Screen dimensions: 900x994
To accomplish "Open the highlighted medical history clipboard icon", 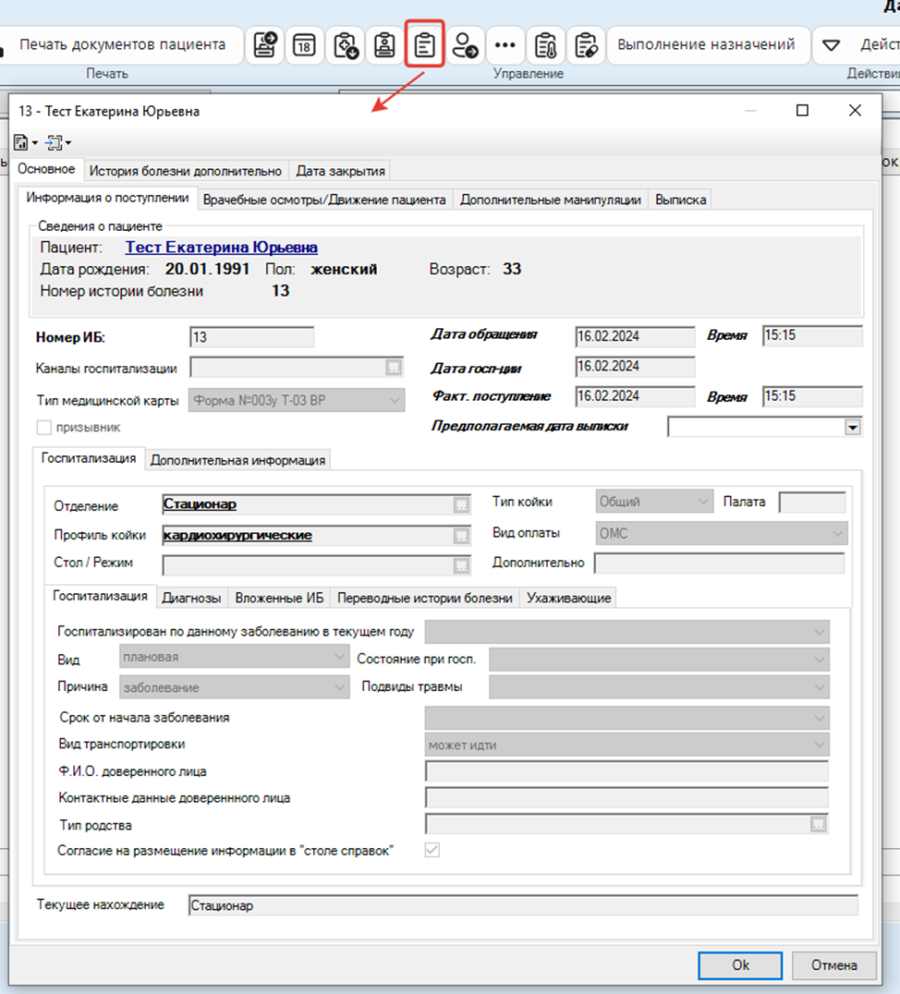I will pyautogui.click(x=424, y=44).
